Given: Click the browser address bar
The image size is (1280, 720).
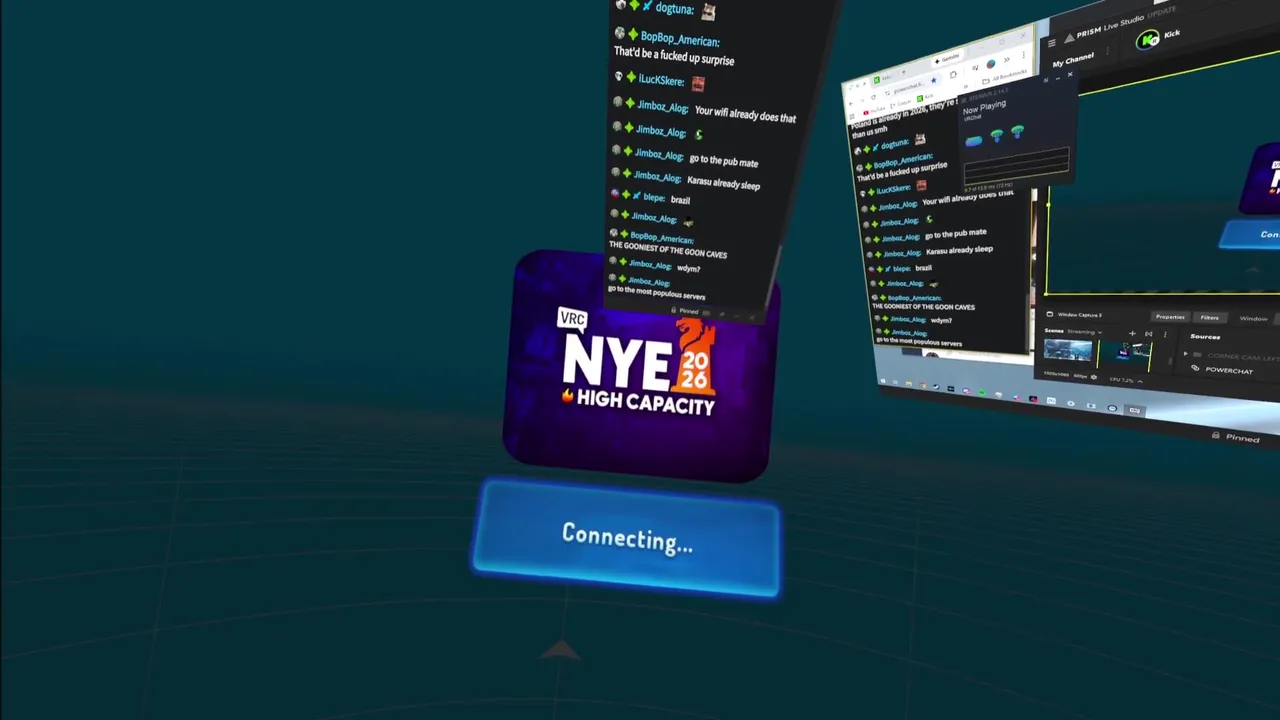Looking at the screenshot, I should point(910,87).
